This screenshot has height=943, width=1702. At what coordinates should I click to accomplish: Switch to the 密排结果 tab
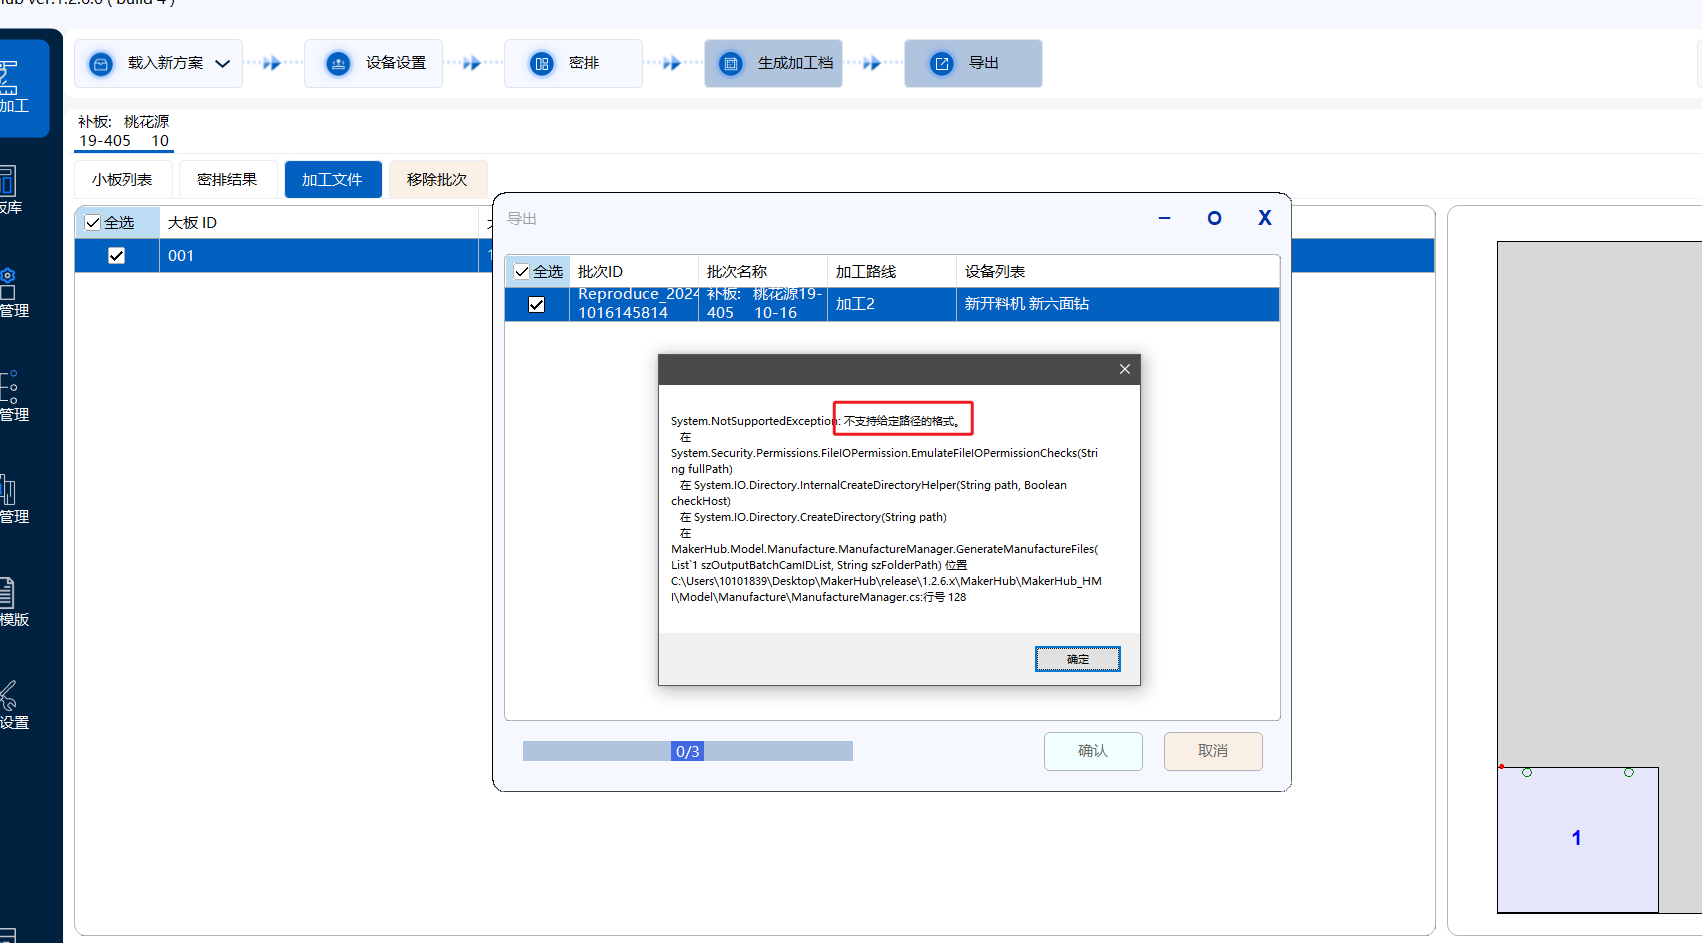pos(227,180)
